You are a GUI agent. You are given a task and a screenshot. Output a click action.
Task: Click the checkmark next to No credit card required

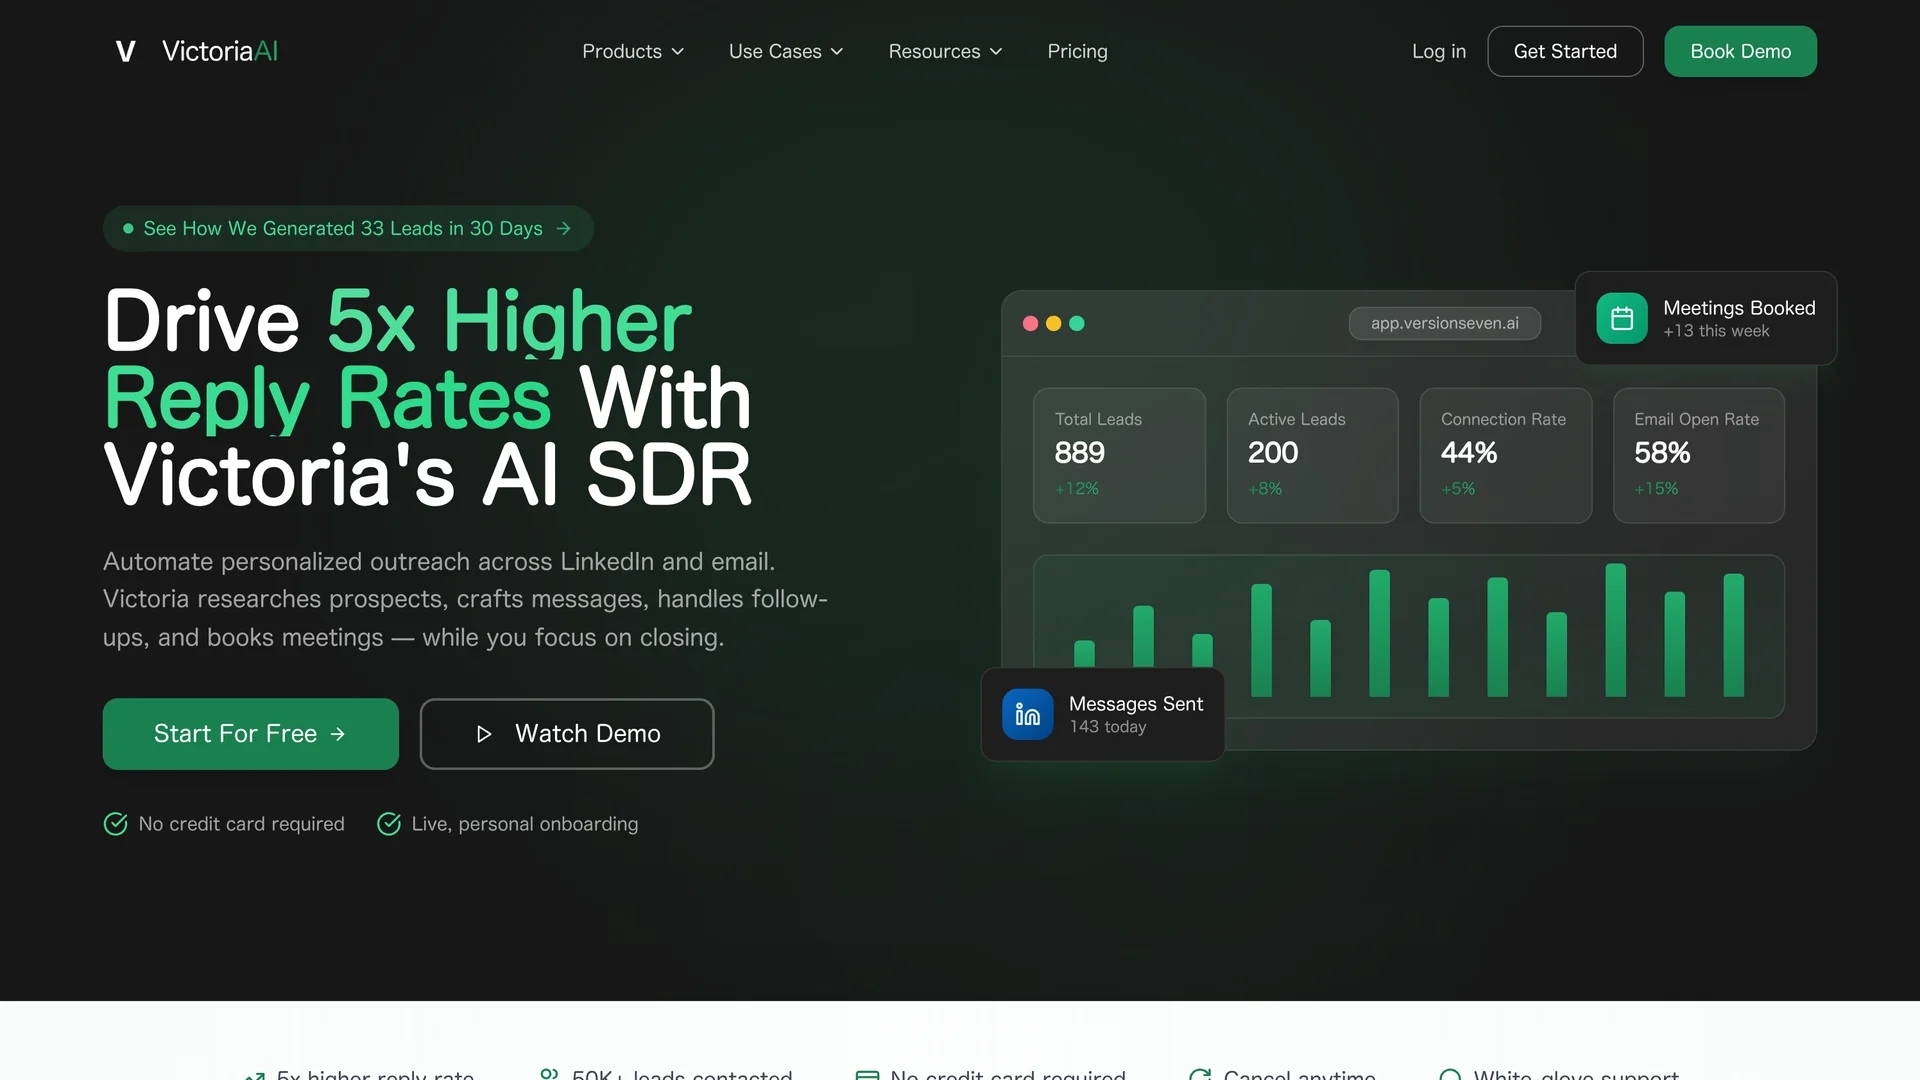pyautogui.click(x=115, y=823)
